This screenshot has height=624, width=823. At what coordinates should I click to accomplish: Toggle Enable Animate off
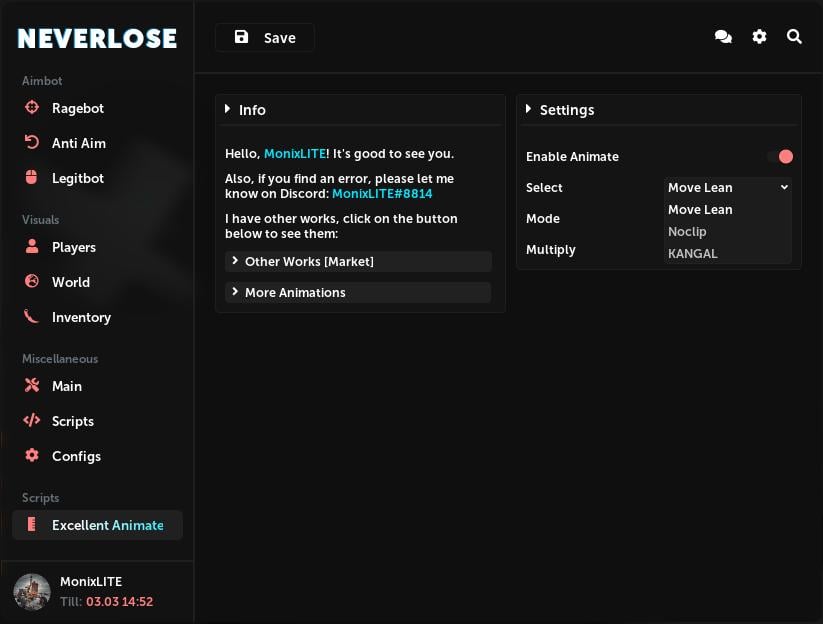pyautogui.click(x=785, y=156)
